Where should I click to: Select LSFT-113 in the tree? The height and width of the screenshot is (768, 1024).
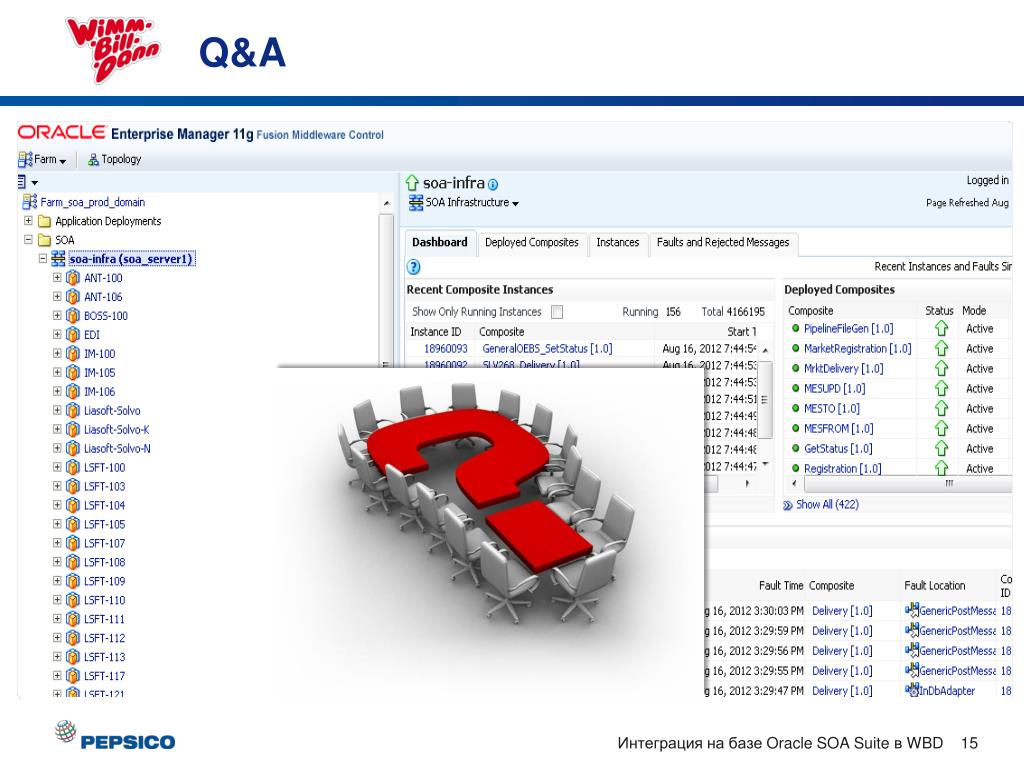(x=104, y=657)
